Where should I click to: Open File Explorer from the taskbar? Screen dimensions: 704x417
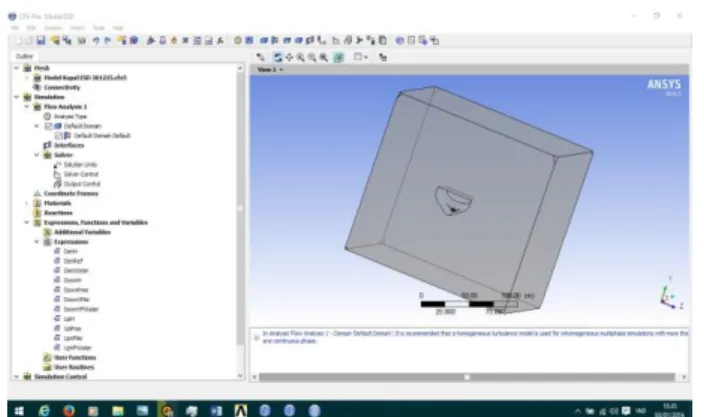(x=118, y=410)
